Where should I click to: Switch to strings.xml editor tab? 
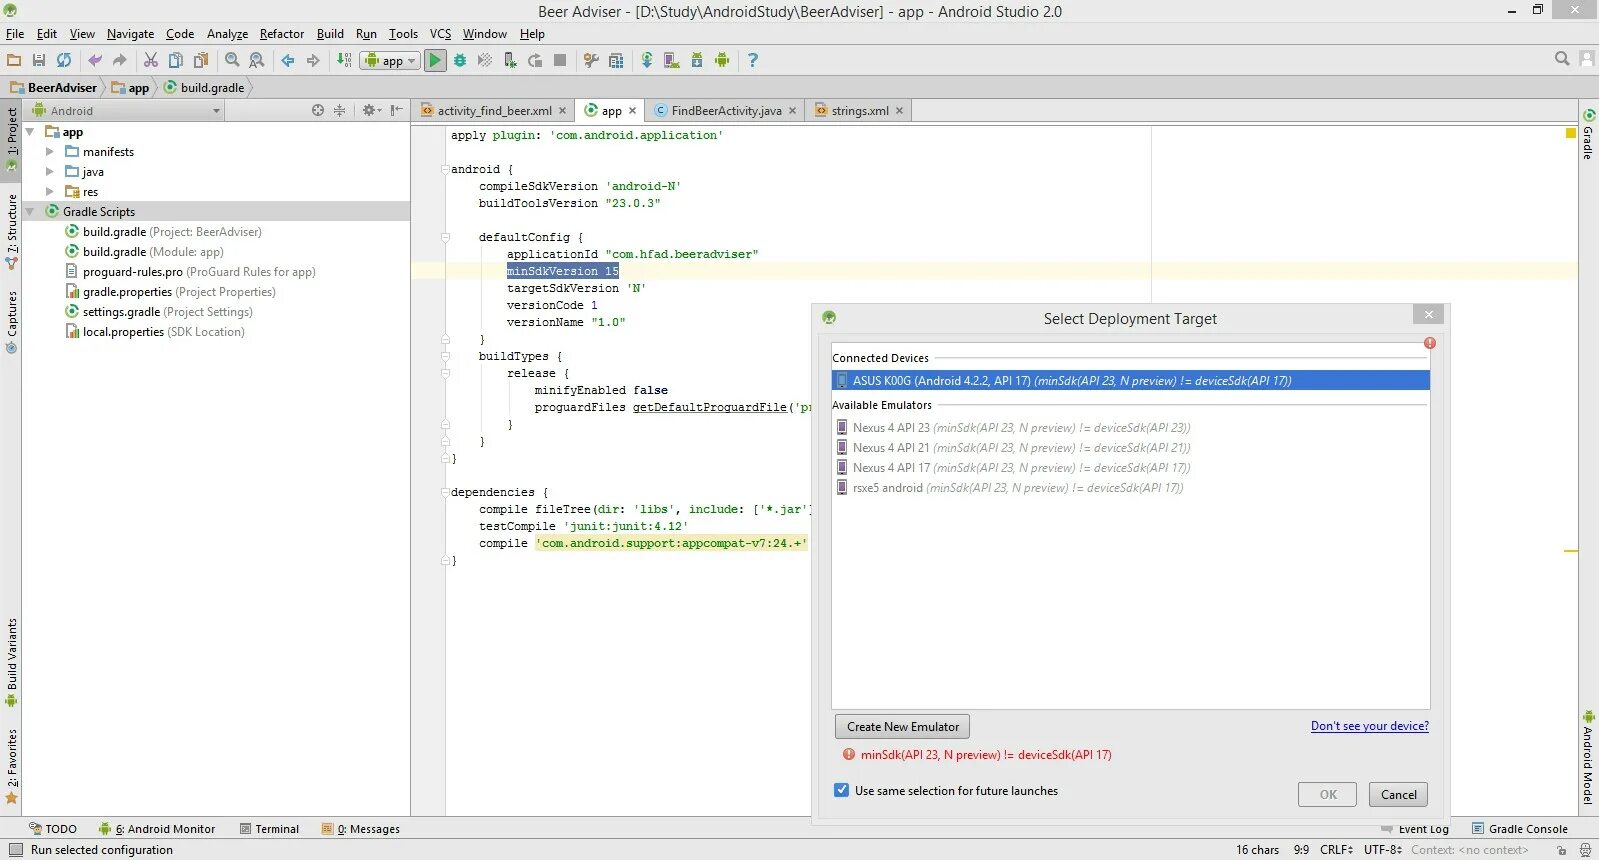click(860, 111)
